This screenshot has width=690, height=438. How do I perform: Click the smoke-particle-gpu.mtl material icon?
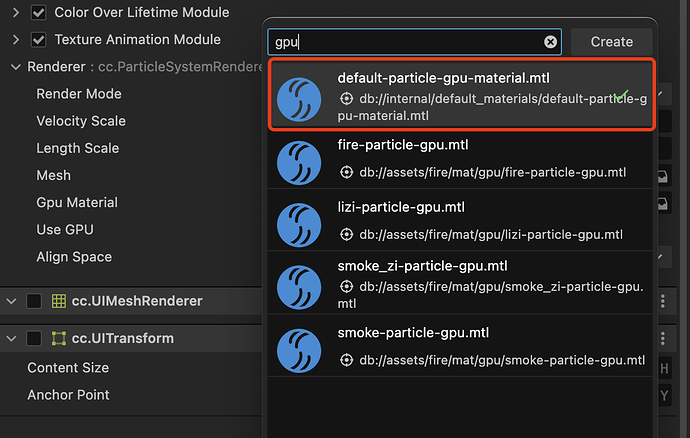[x=304, y=349]
